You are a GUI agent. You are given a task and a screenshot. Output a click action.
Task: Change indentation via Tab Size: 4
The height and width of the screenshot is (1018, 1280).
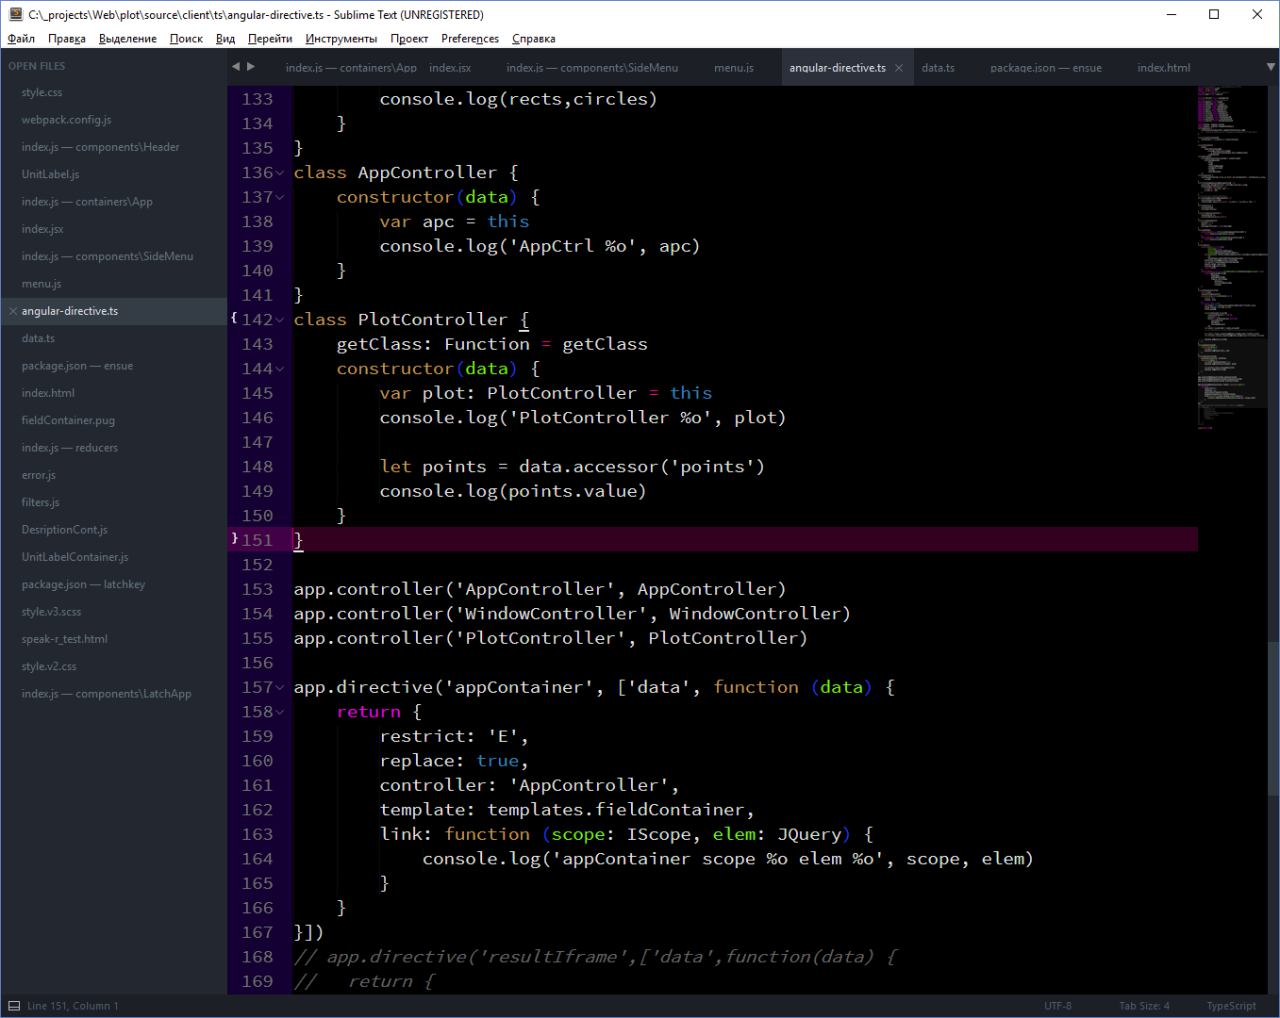point(1144,1005)
